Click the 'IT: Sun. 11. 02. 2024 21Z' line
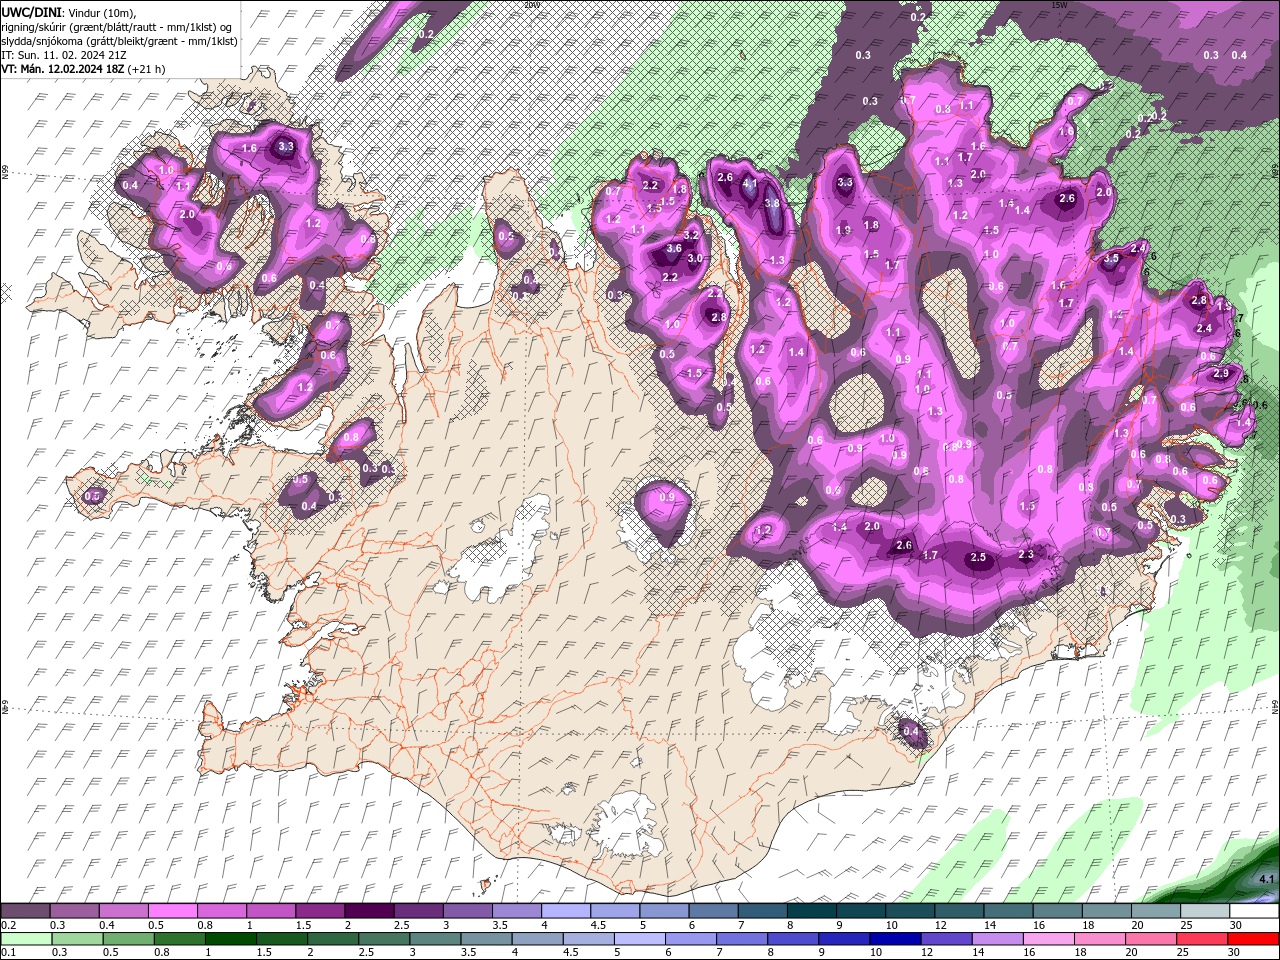Screen dimensions: 1280x960 [63, 55]
